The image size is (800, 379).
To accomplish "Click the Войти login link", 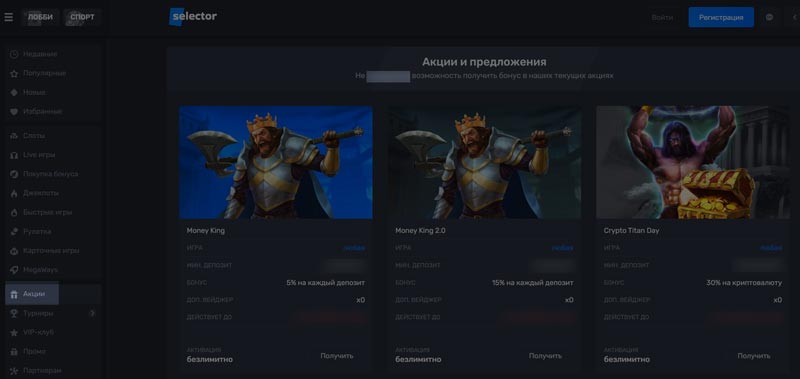I will tap(662, 17).
